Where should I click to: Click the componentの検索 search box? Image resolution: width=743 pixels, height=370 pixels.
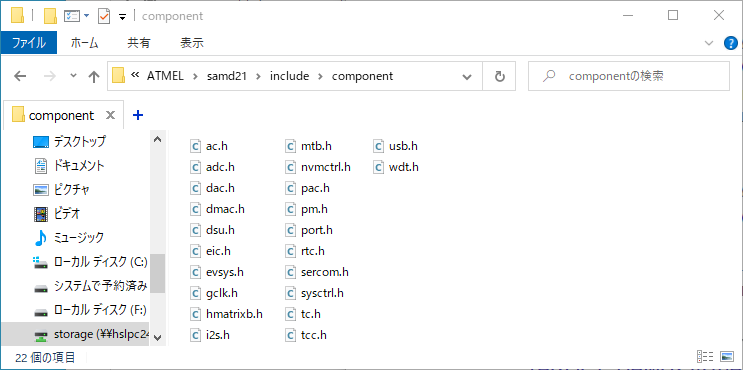click(629, 76)
